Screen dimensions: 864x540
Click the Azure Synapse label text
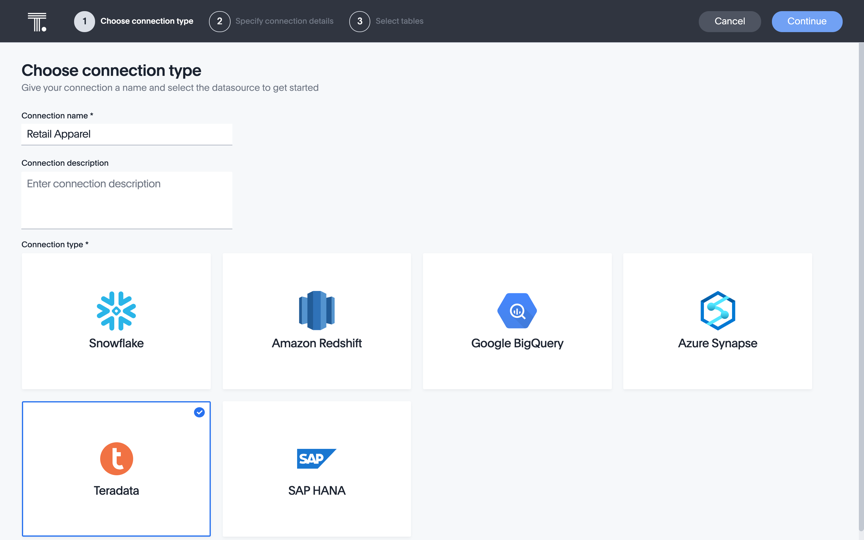717,343
